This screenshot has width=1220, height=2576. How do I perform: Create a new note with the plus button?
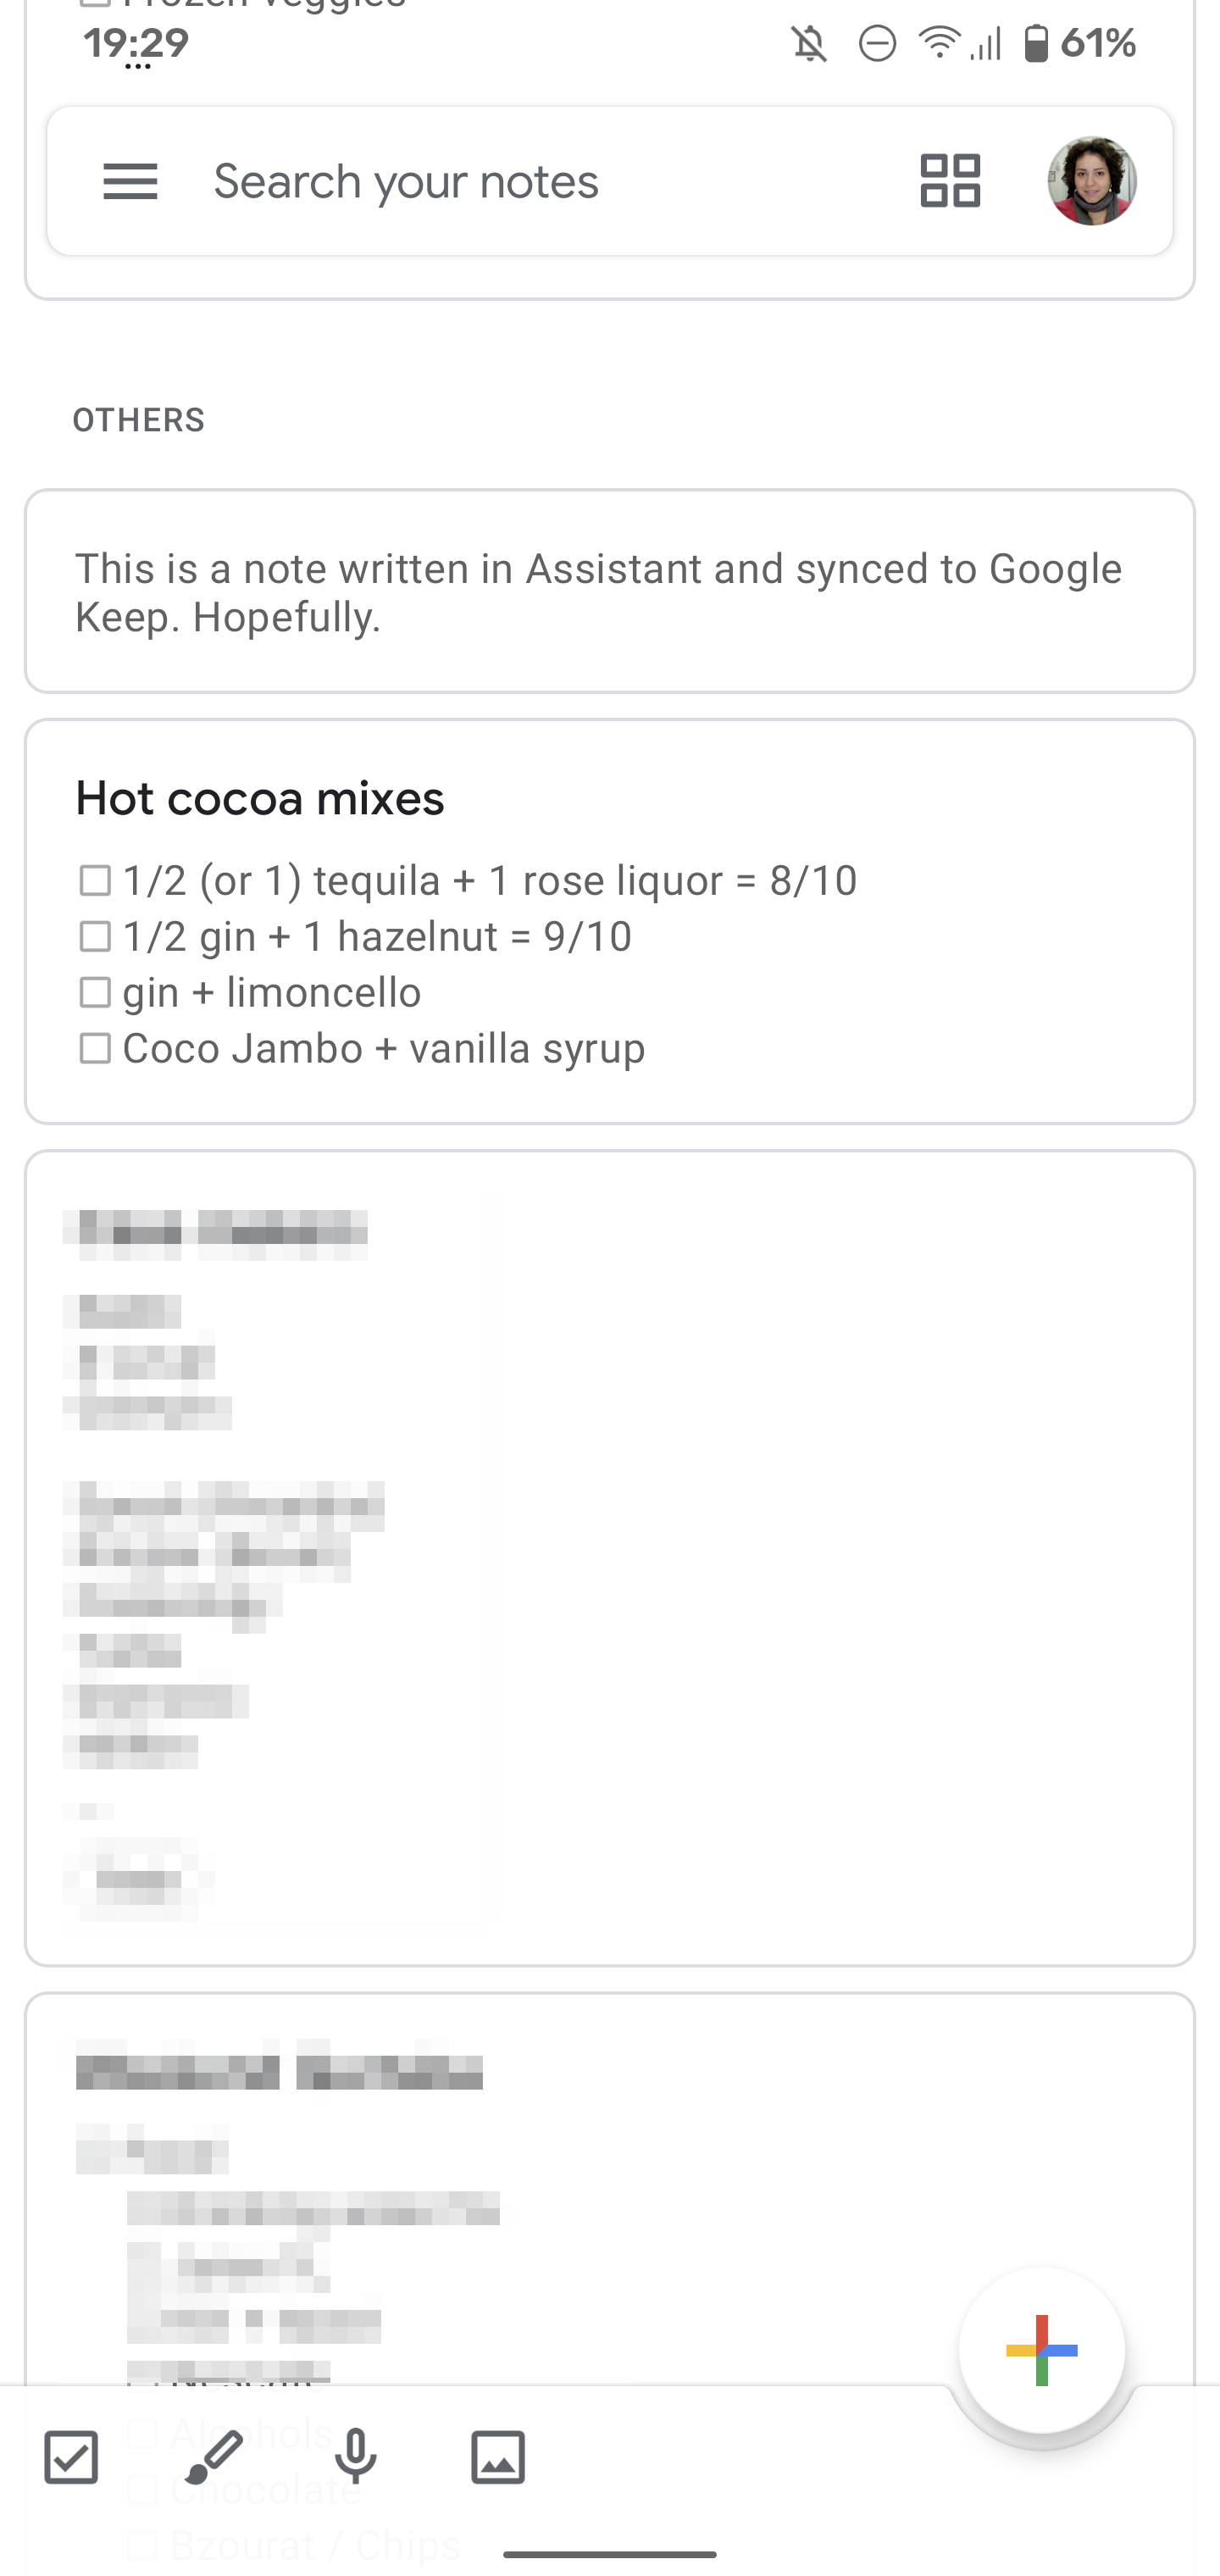(1042, 2351)
